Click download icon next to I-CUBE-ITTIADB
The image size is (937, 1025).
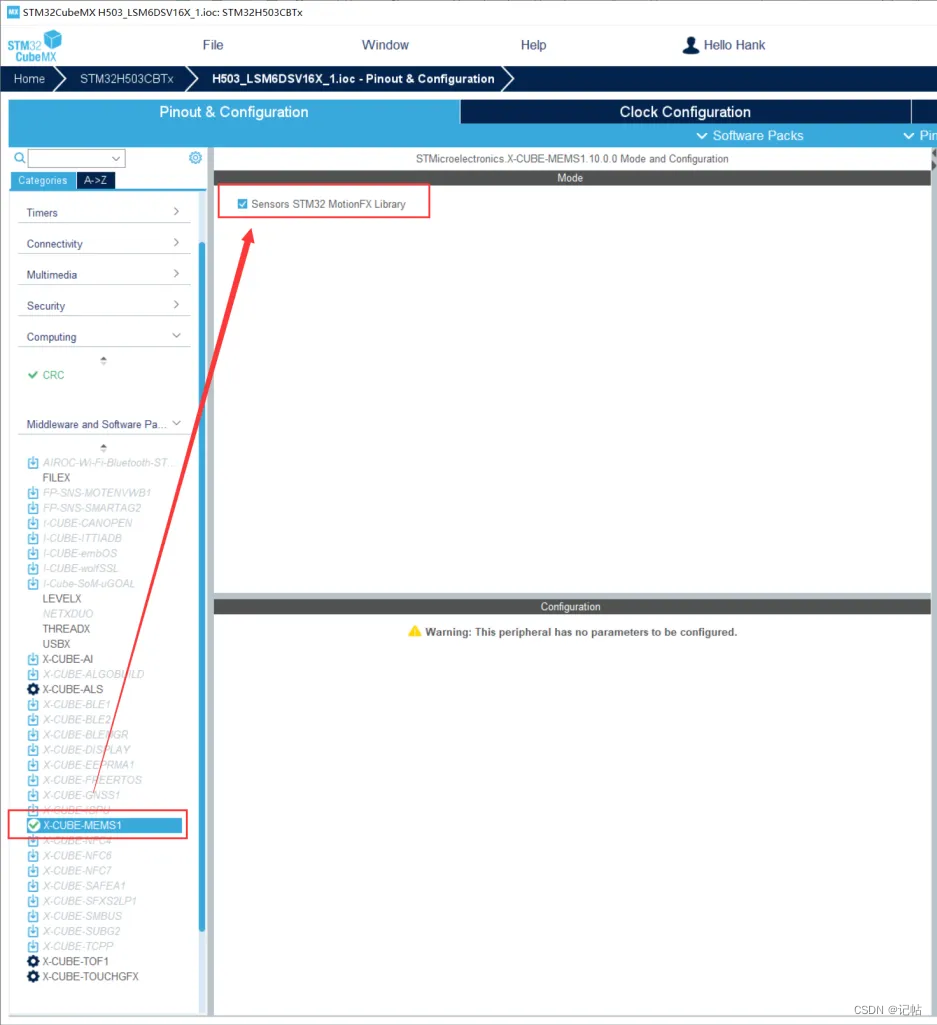point(33,538)
